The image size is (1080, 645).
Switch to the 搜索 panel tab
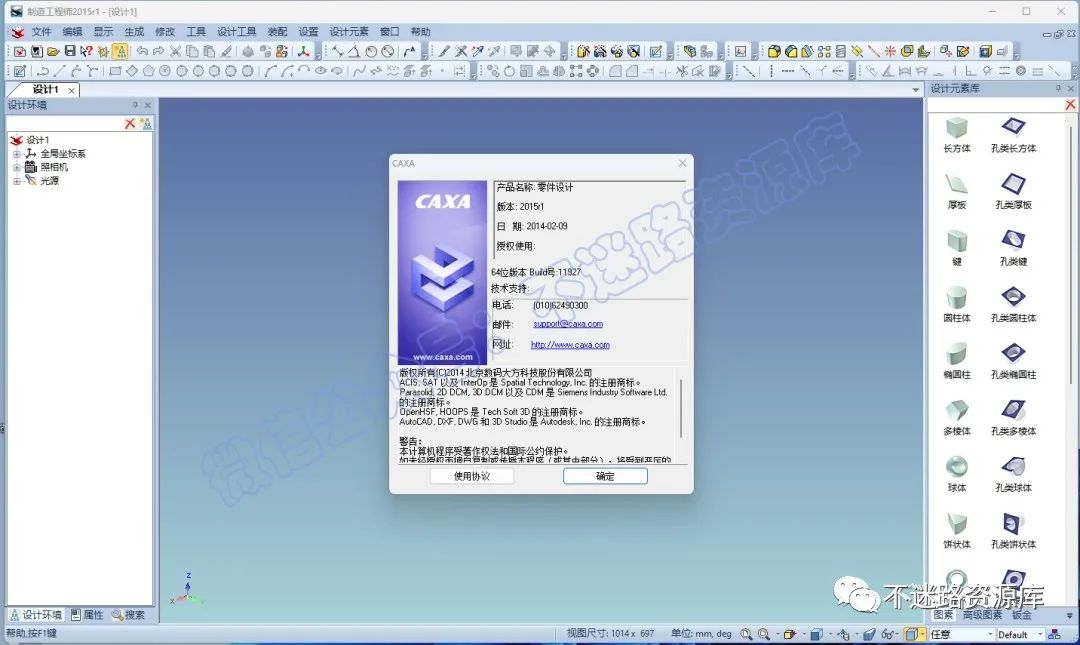click(129, 615)
